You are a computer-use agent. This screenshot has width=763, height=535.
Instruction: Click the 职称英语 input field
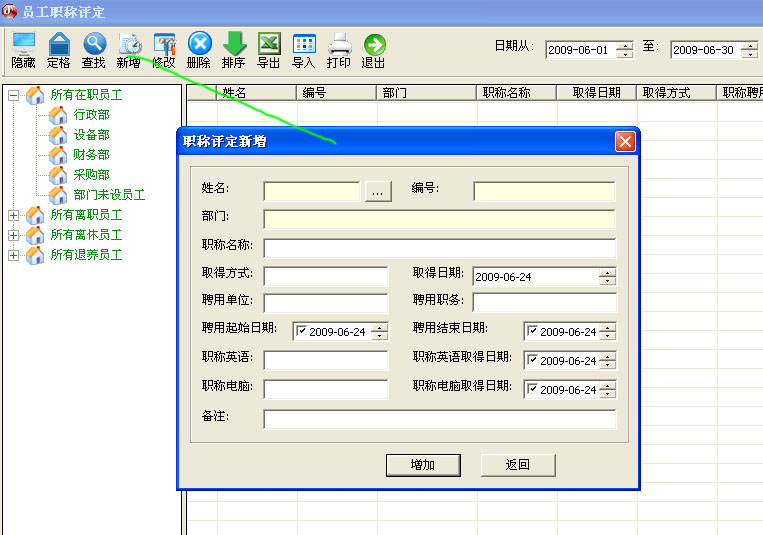[326, 361]
